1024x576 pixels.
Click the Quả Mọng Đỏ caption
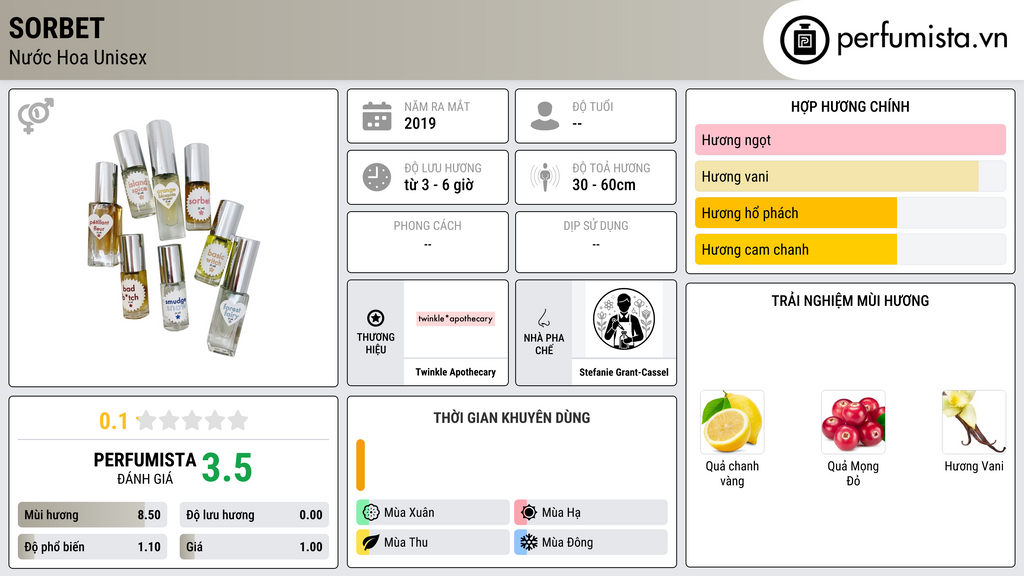853,473
